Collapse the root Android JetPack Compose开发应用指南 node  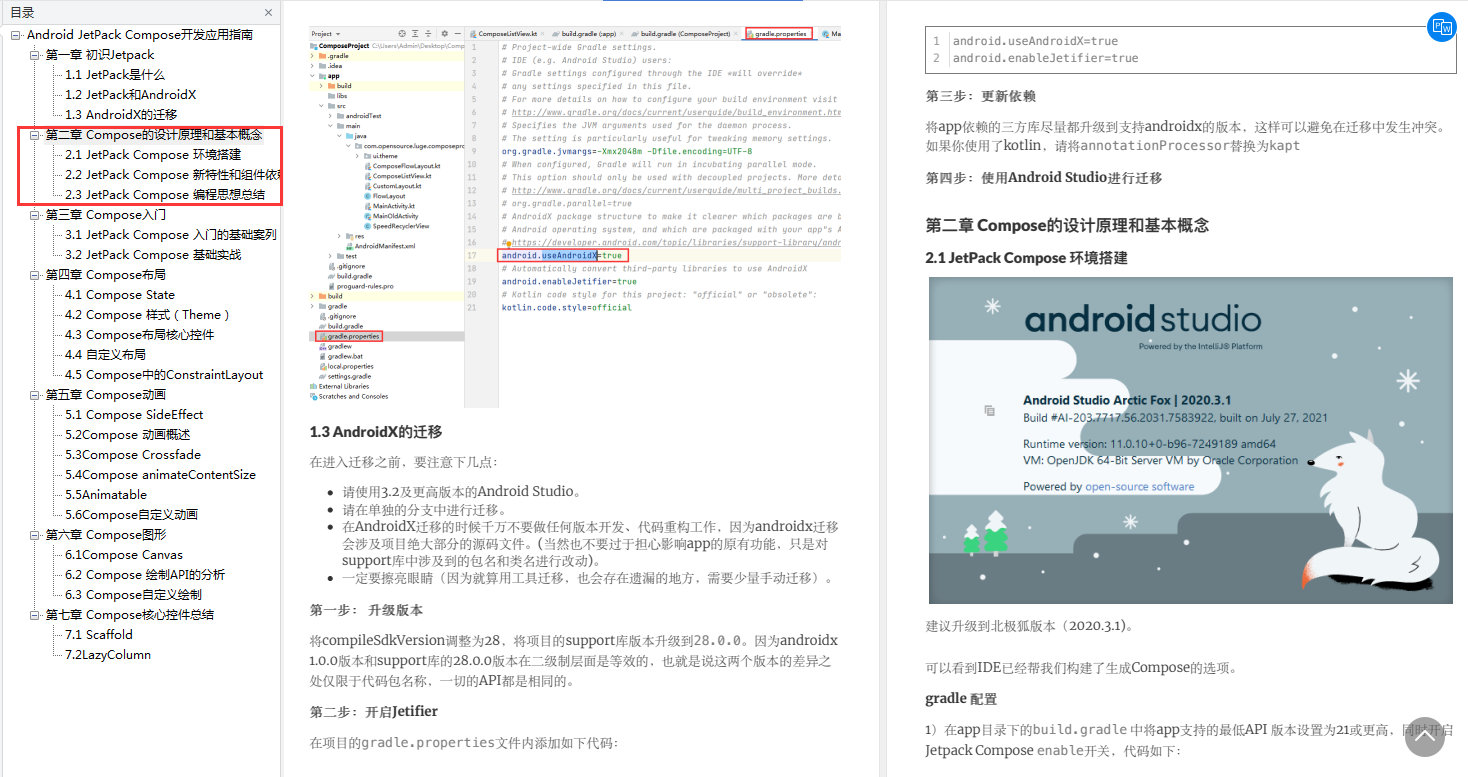pyautogui.click(x=16, y=35)
